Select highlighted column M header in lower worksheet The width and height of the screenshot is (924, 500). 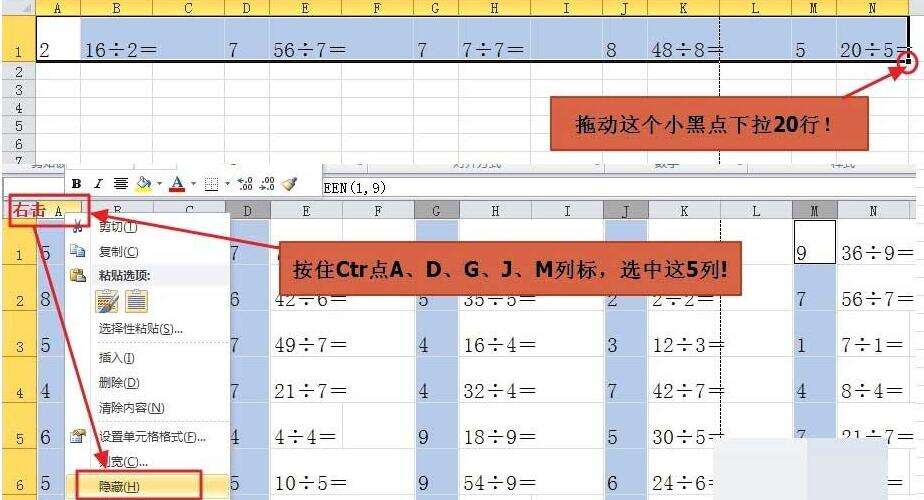(814, 210)
